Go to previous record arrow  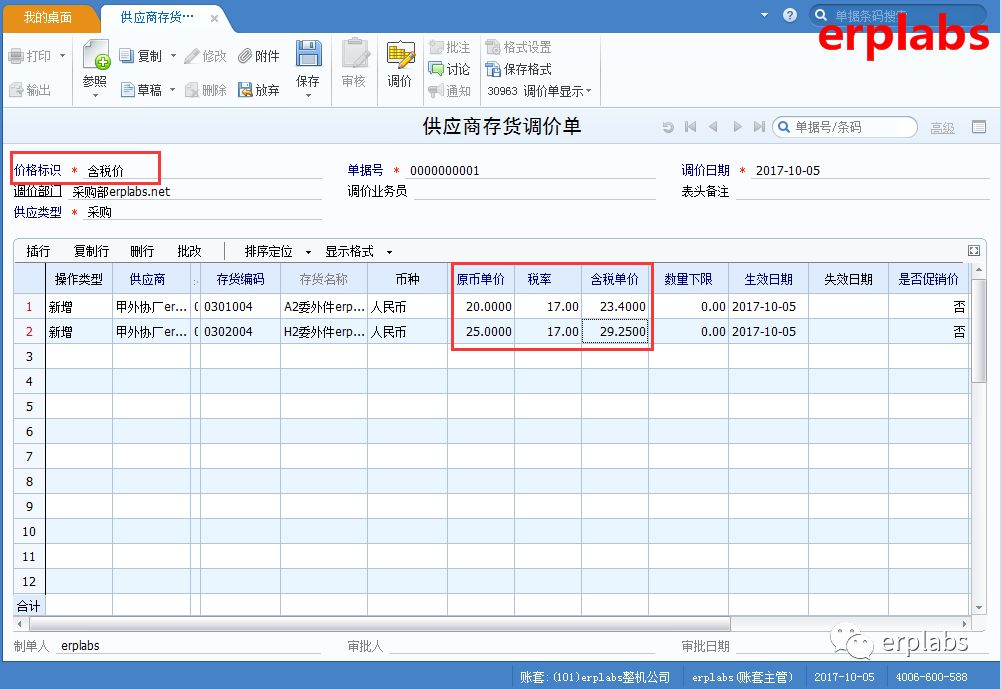click(x=713, y=127)
